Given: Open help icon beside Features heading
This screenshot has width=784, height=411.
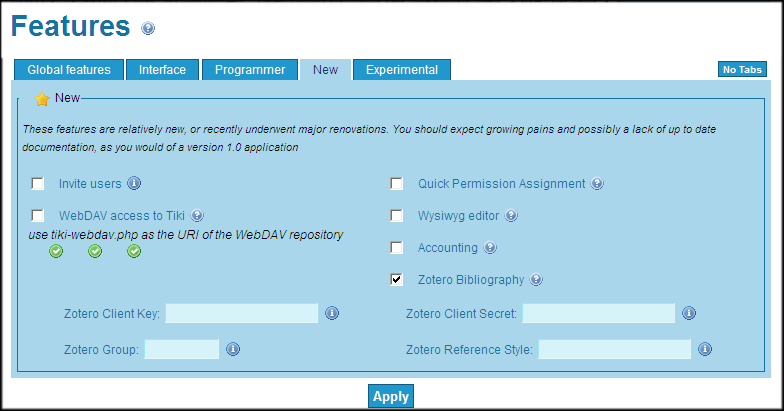Looking at the screenshot, I should [x=148, y=28].
